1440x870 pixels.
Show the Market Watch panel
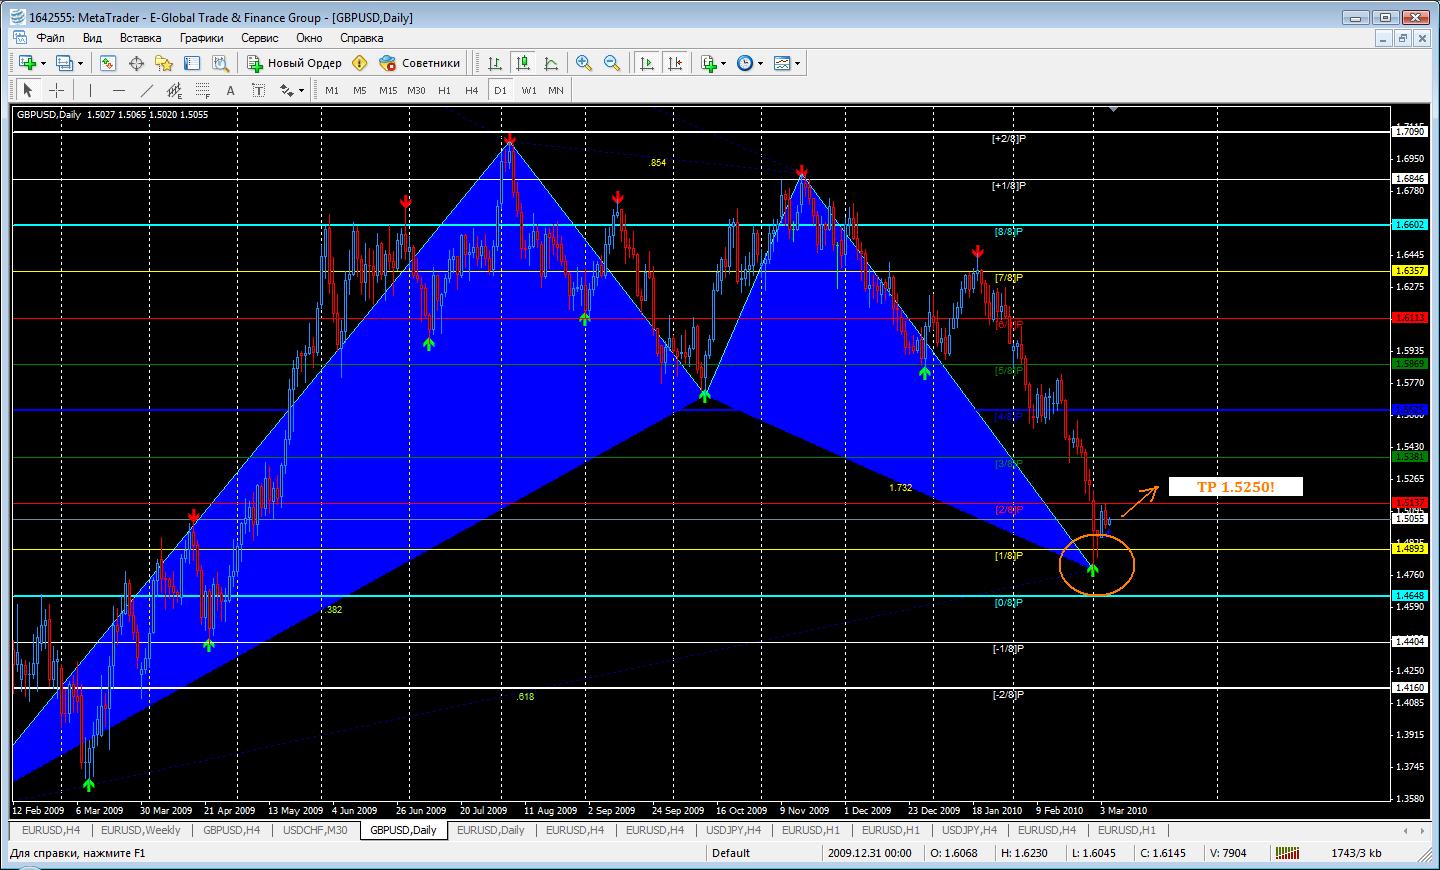coord(108,63)
